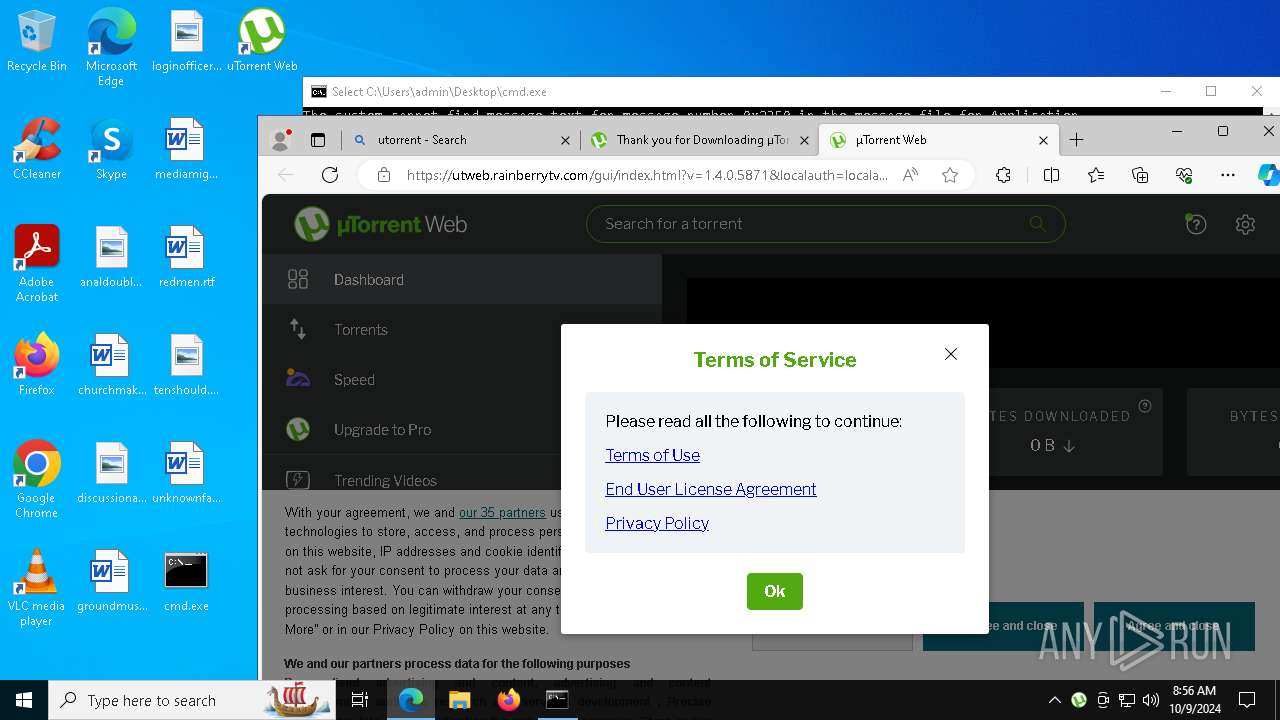The width and height of the screenshot is (1280, 720).
Task: Open the Recycle Bin desktop icon
Action: tap(37, 42)
